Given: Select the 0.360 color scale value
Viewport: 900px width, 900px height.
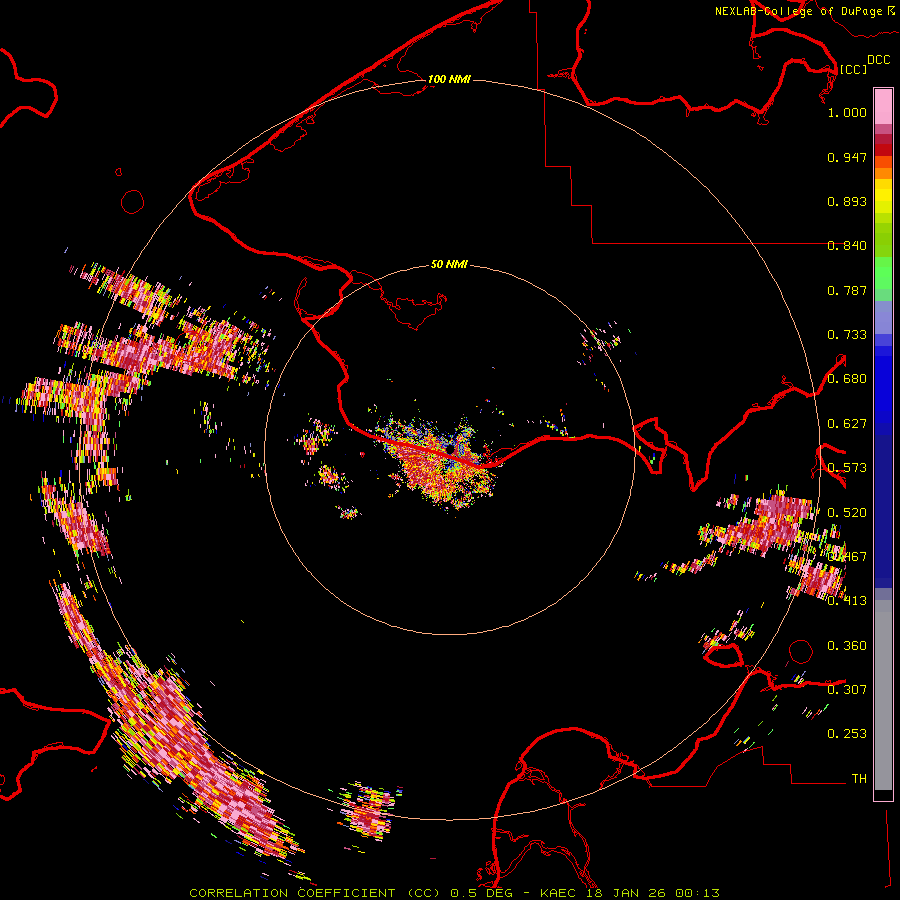Looking at the screenshot, I should 847,646.
